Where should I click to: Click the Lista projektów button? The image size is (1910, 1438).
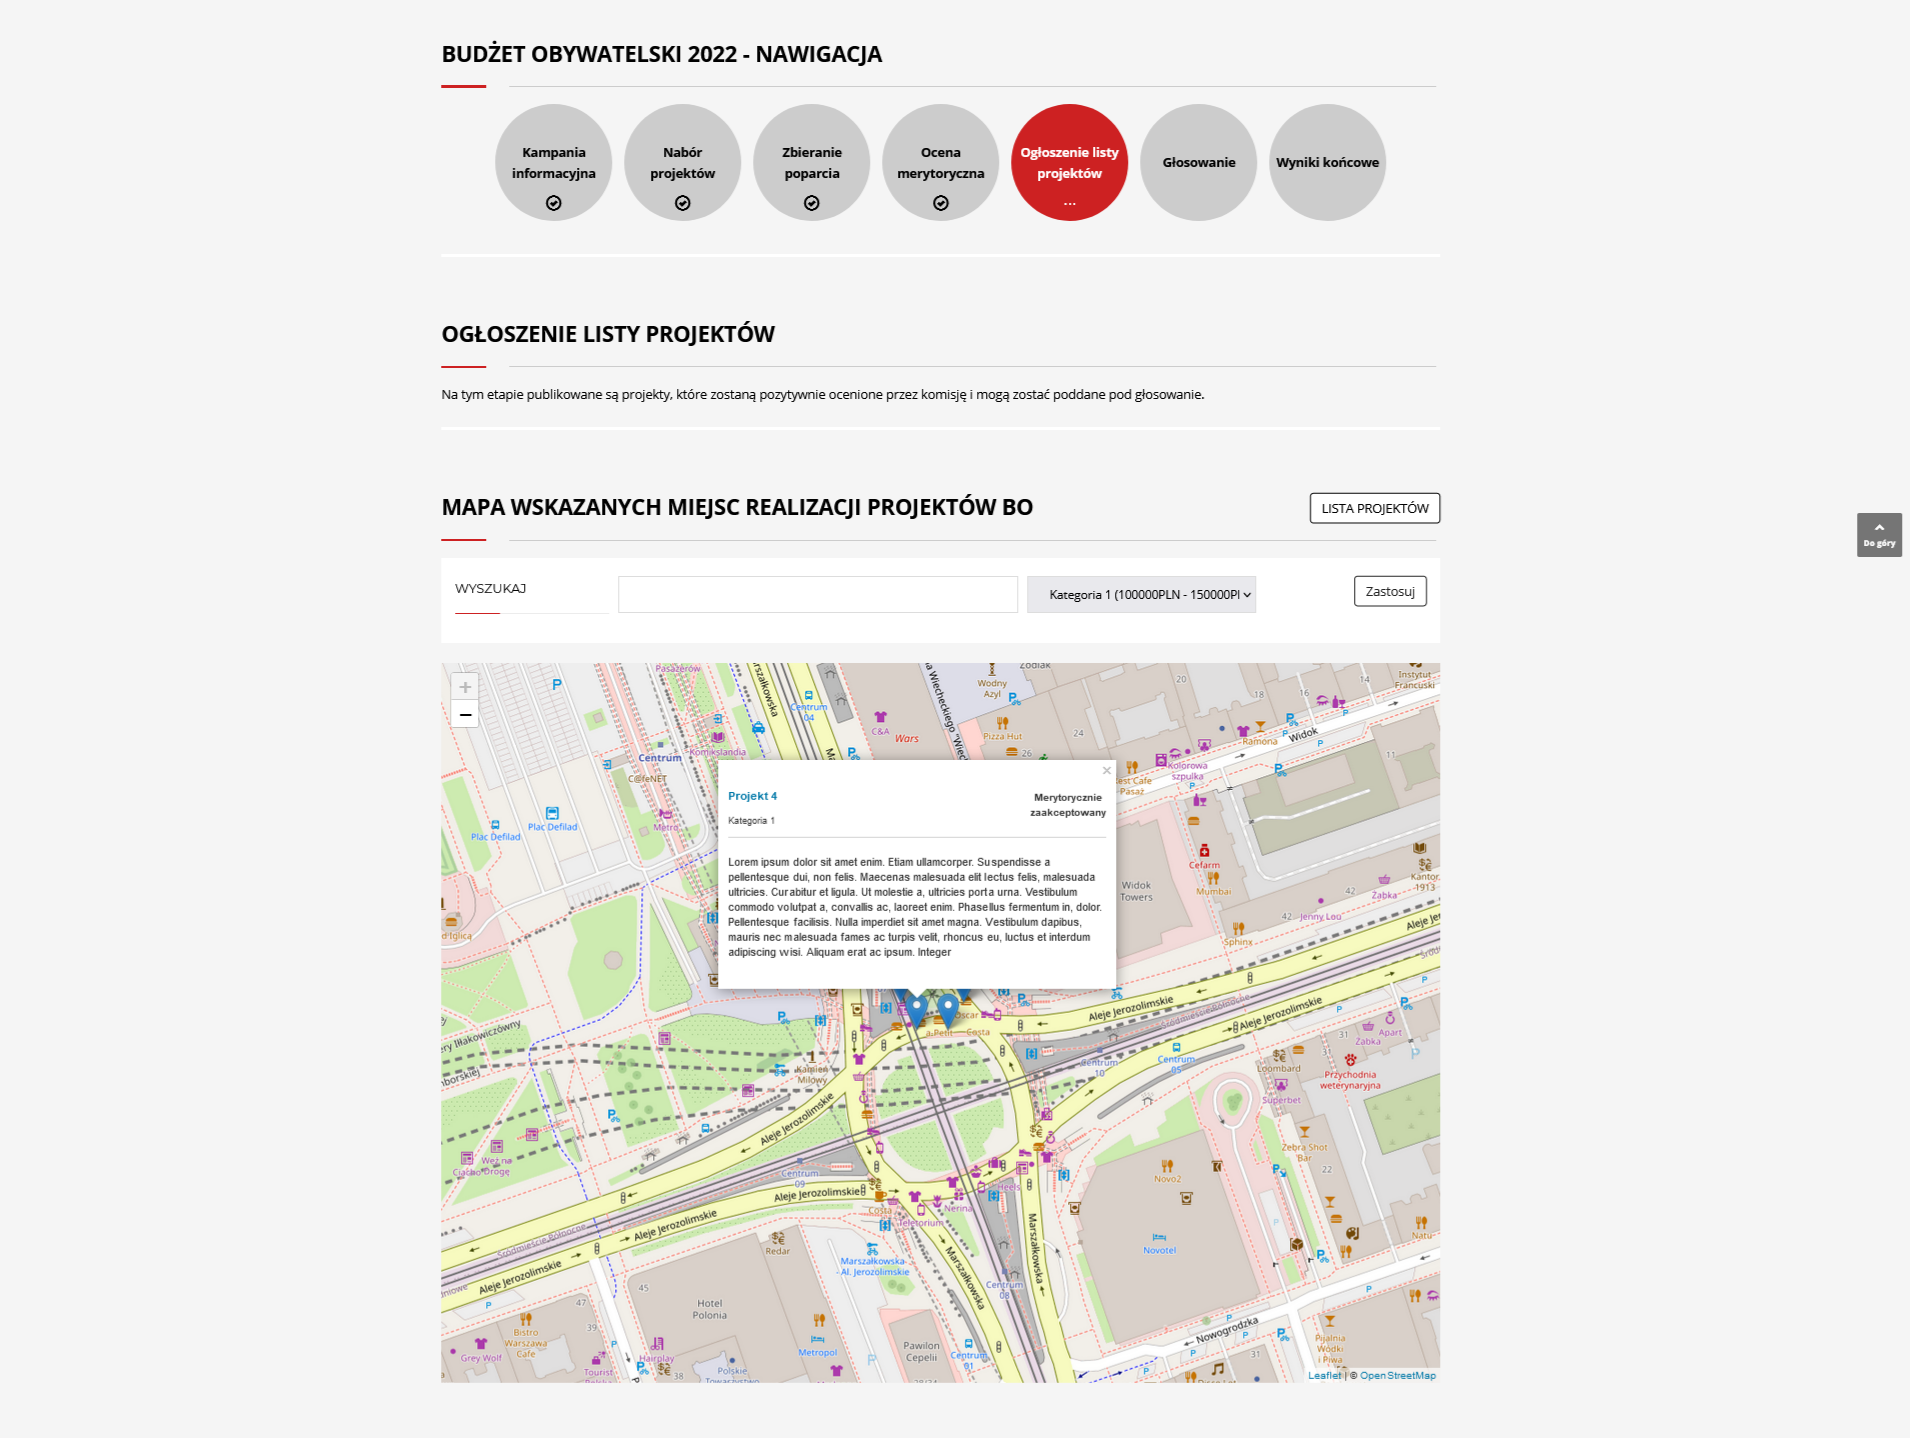pos(1375,508)
